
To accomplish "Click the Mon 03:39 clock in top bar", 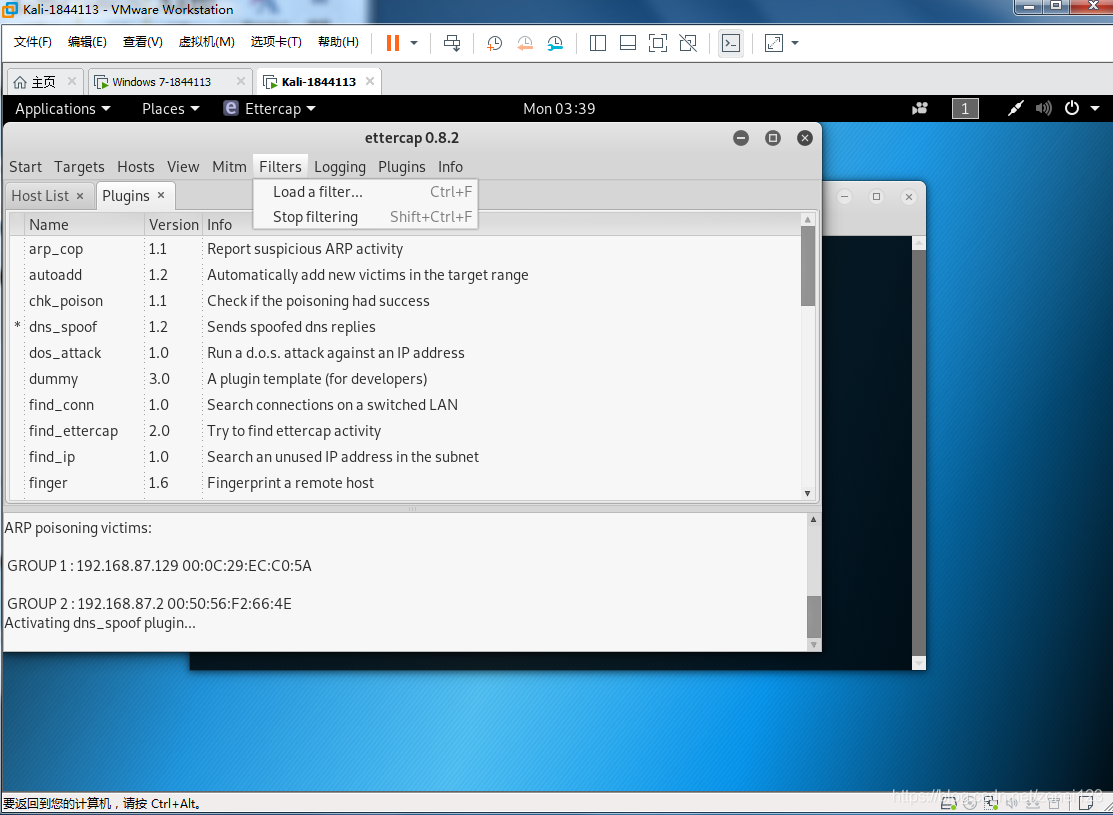I will pos(559,109).
